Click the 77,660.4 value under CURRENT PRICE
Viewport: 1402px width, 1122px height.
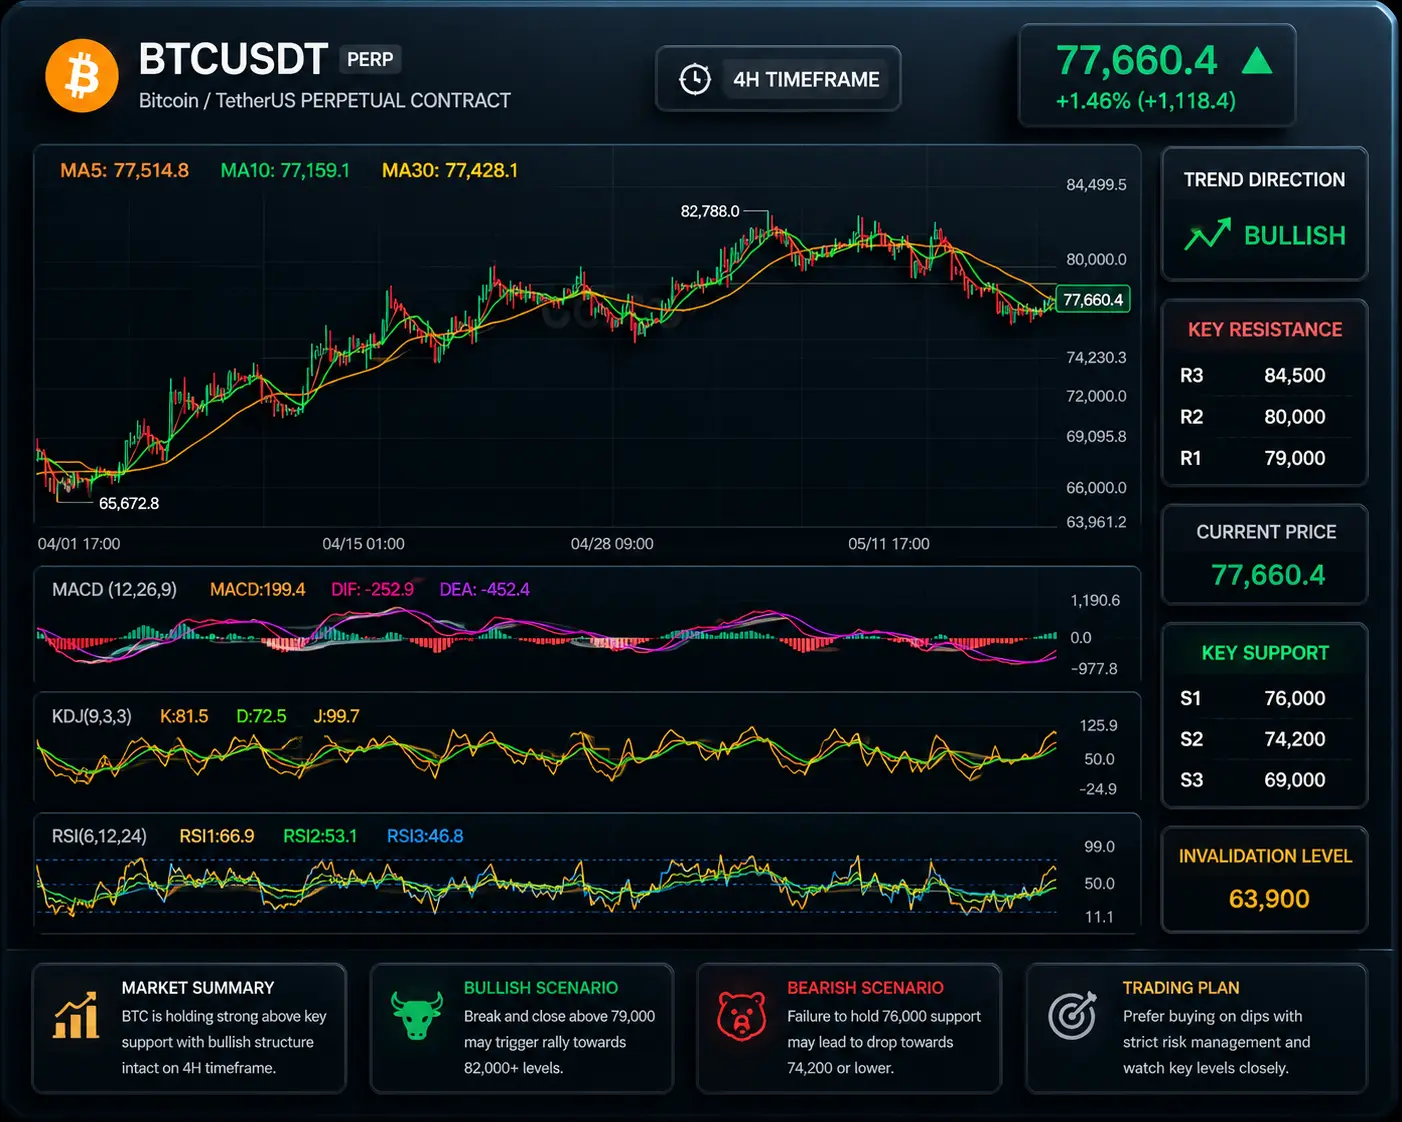(1268, 575)
